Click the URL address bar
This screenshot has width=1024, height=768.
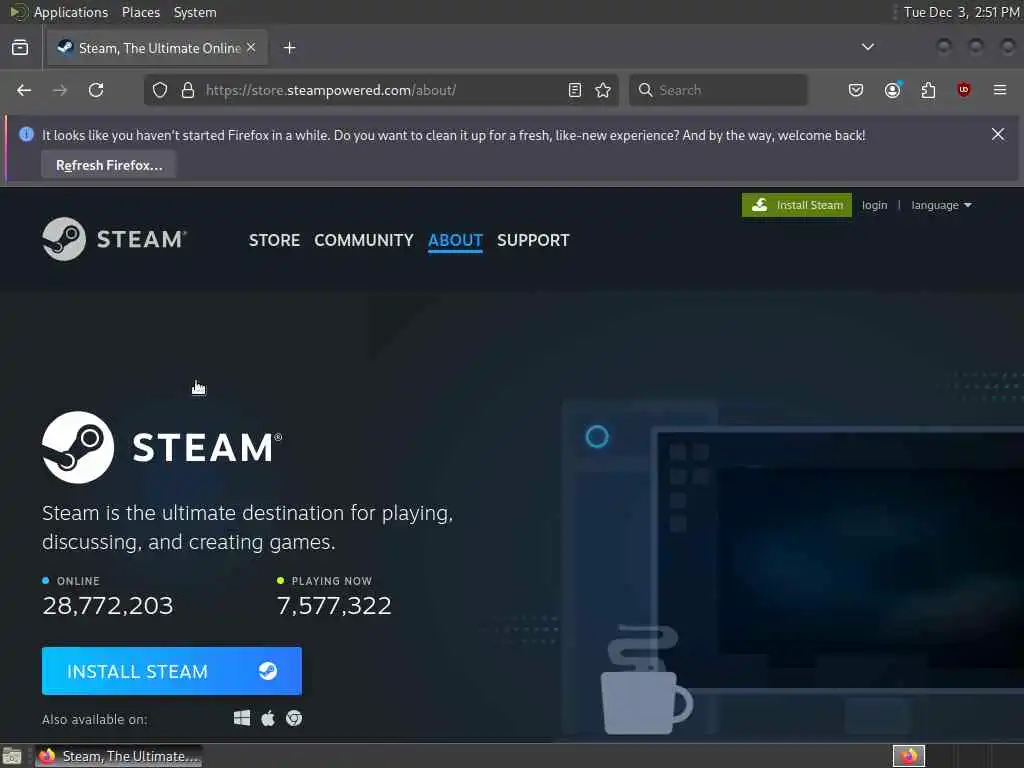point(382,90)
